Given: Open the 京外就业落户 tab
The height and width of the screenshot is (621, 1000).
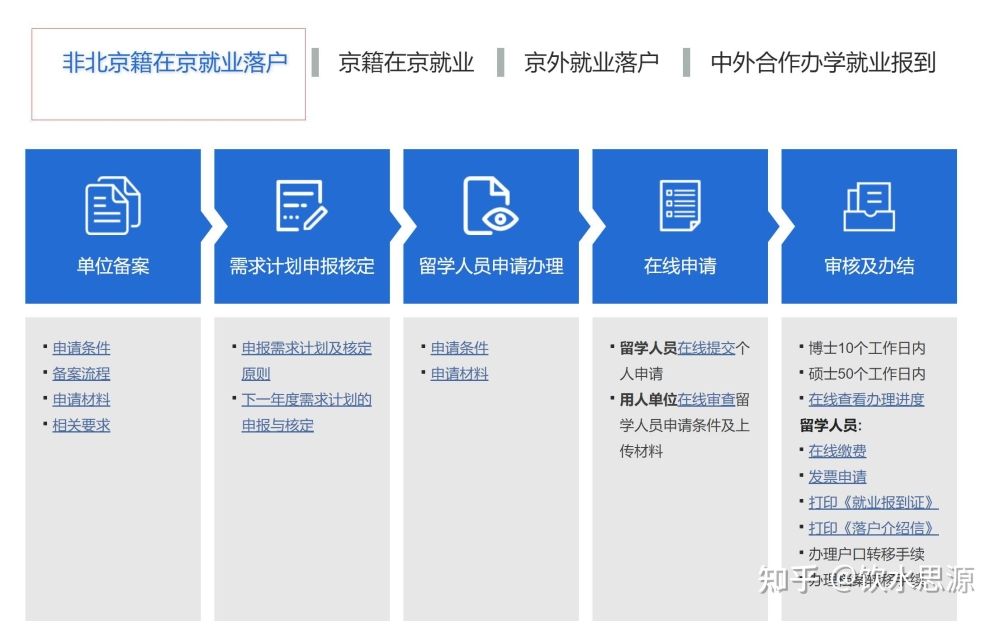Looking at the screenshot, I should click(x=591, y=62).
